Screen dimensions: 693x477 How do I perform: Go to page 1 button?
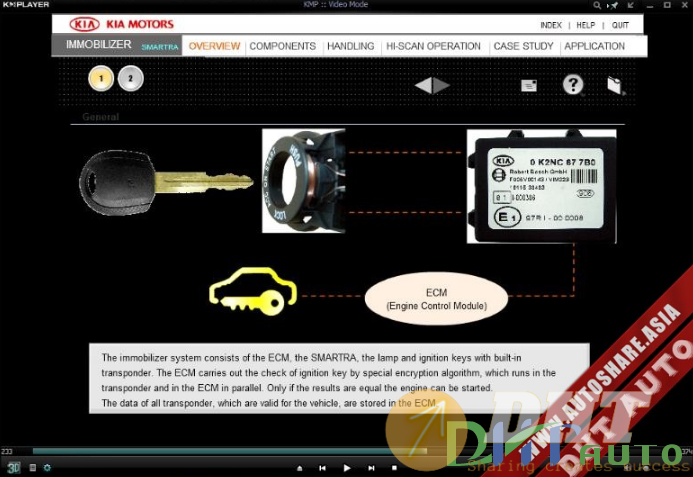click(x=101, y=79)
